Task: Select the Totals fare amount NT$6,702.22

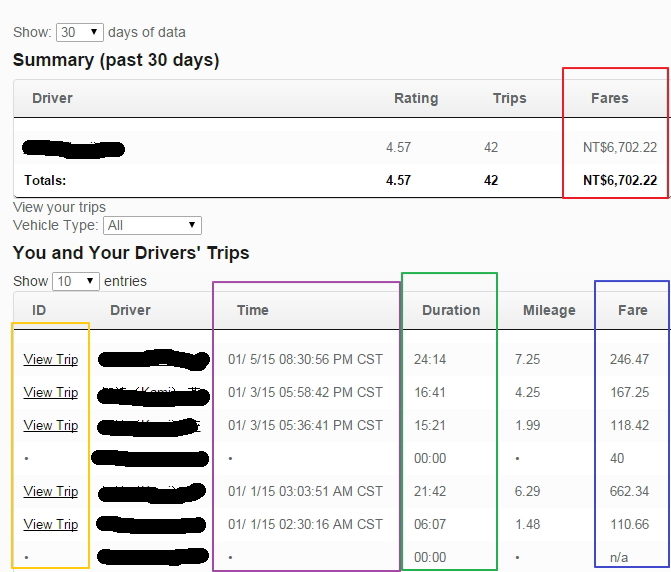Action: (619, 181)
